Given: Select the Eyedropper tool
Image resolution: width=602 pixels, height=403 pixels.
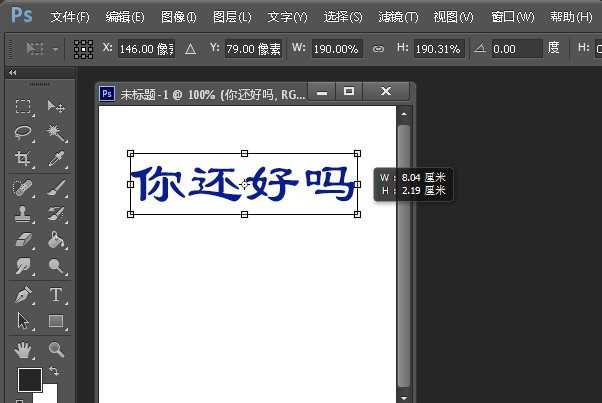Looking at the screenshot, I should (56, 159).
